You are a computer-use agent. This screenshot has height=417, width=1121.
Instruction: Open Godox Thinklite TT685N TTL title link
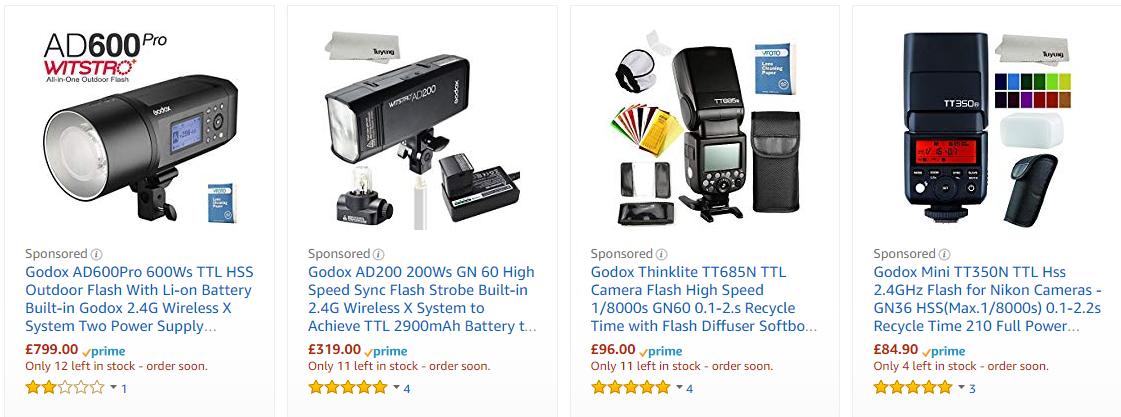pos(704,299)
